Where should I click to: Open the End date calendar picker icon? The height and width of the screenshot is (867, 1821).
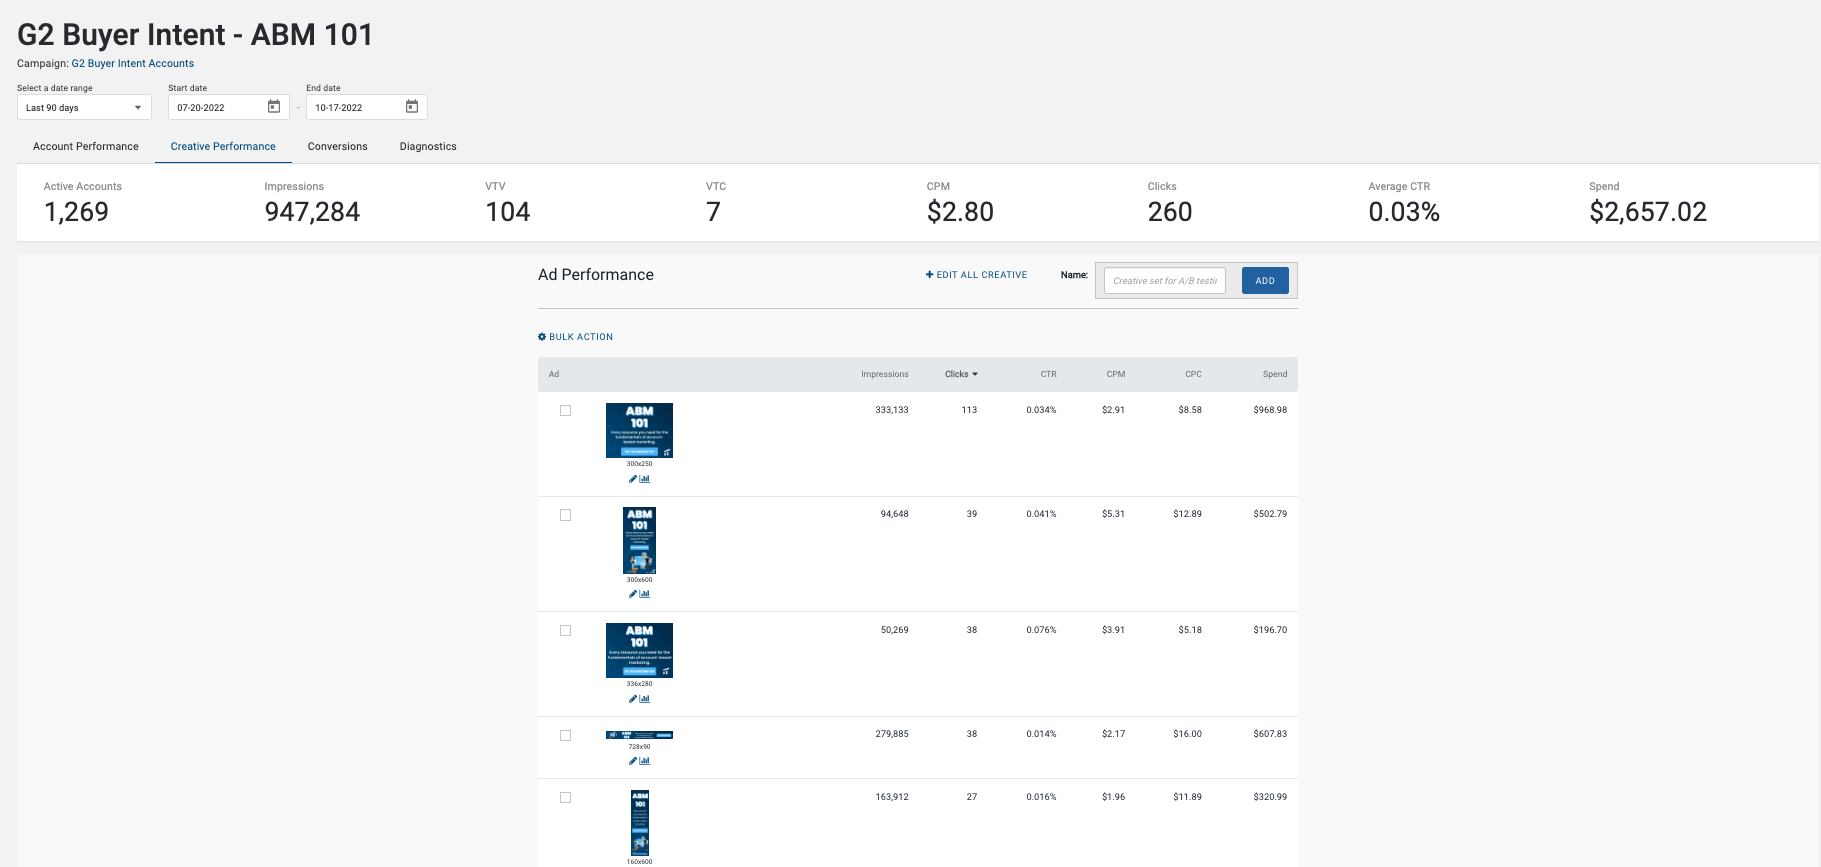coord(412,107)
